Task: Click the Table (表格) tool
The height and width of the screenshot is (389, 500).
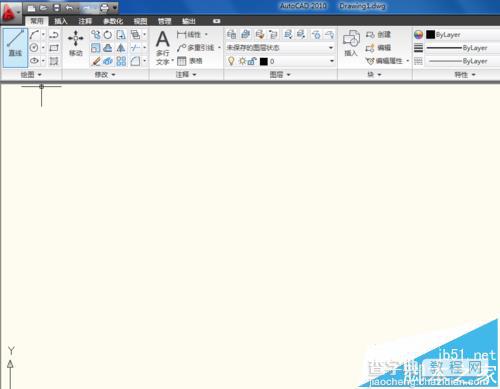Action: (x=190, y=61)
